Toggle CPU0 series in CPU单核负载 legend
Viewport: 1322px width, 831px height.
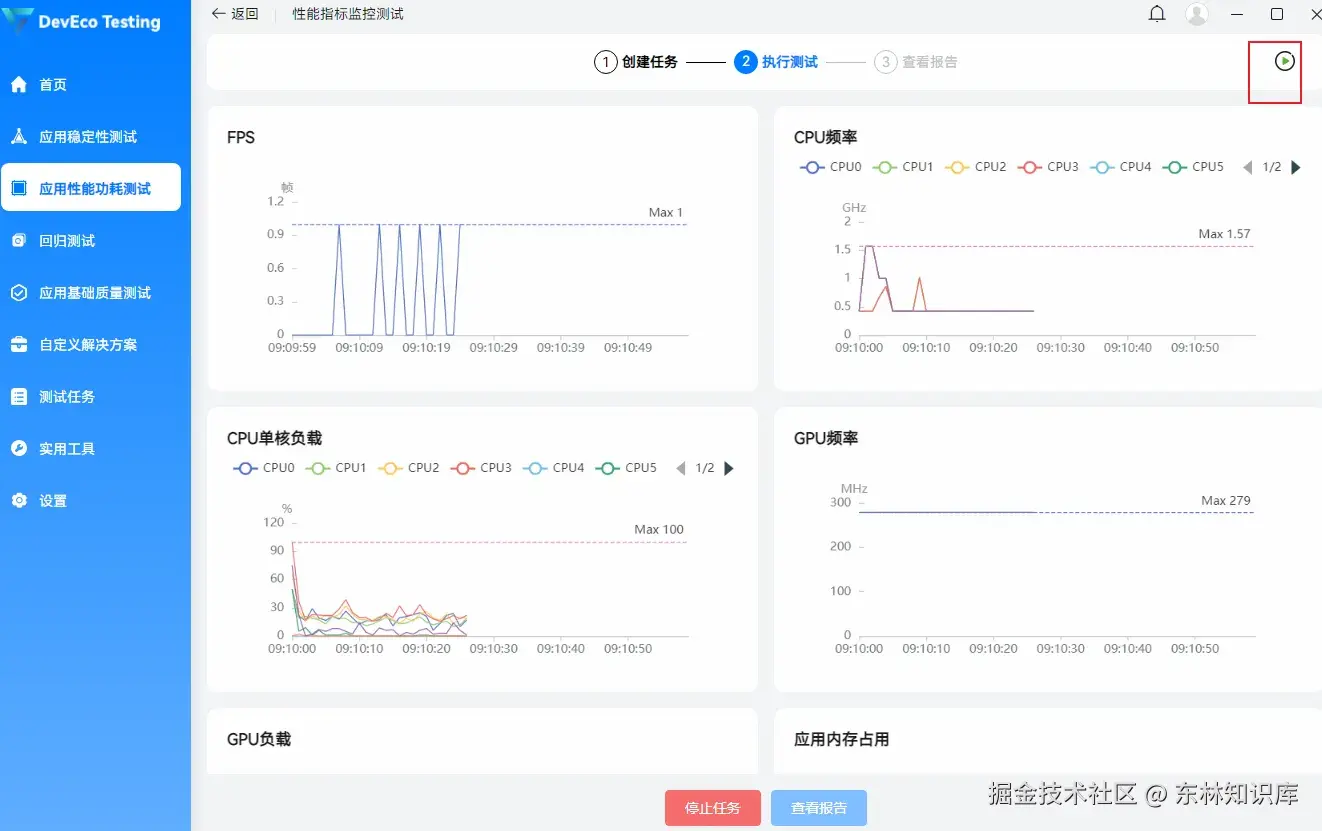pyautogui.click(x=264, y=468)
